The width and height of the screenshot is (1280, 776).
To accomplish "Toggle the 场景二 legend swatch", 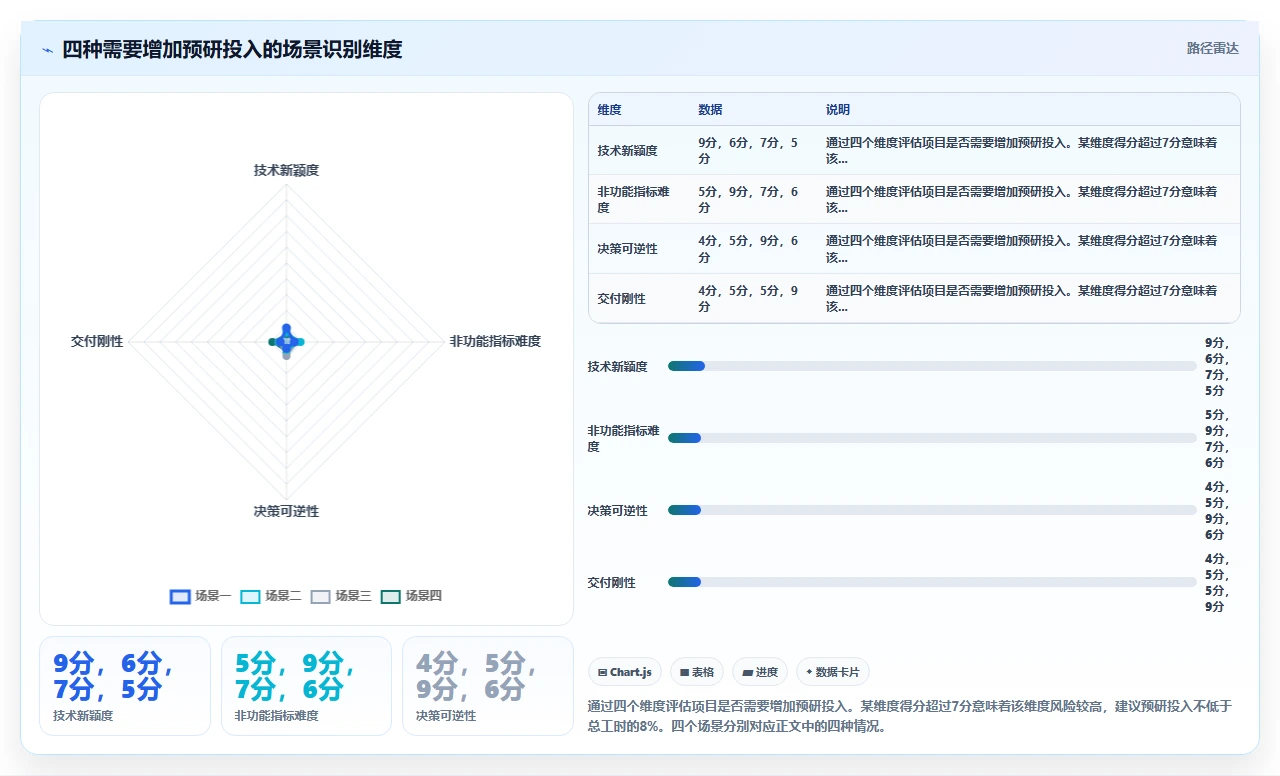I will coord(250,596).
